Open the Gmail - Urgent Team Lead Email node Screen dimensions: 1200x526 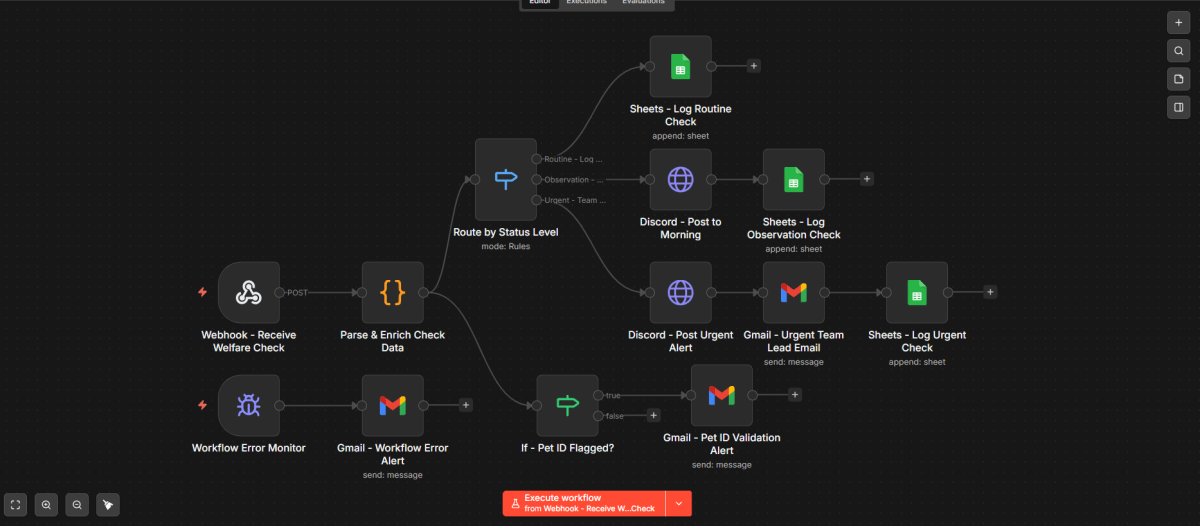pos(793,293)
